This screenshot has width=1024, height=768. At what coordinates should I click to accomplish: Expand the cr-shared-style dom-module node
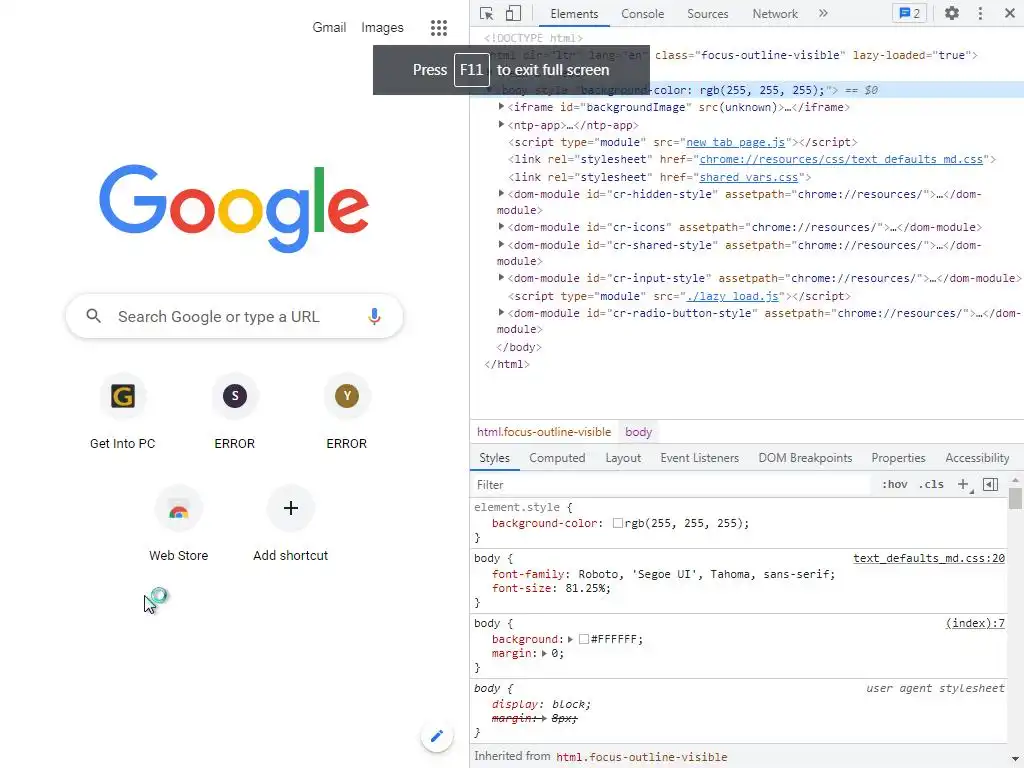click(x=501, y=244)
